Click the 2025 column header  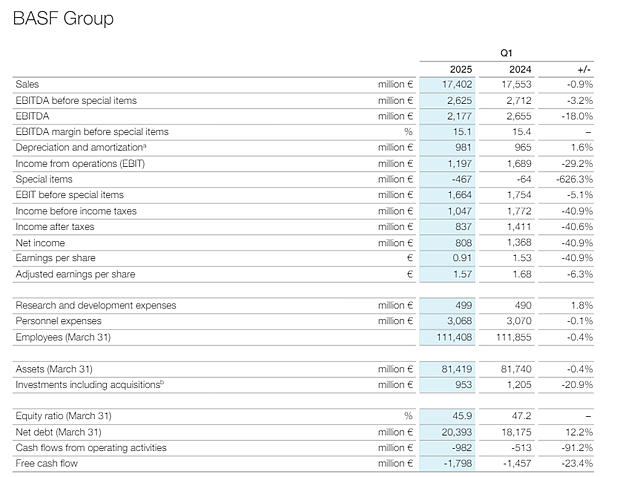tap(461, 69)
